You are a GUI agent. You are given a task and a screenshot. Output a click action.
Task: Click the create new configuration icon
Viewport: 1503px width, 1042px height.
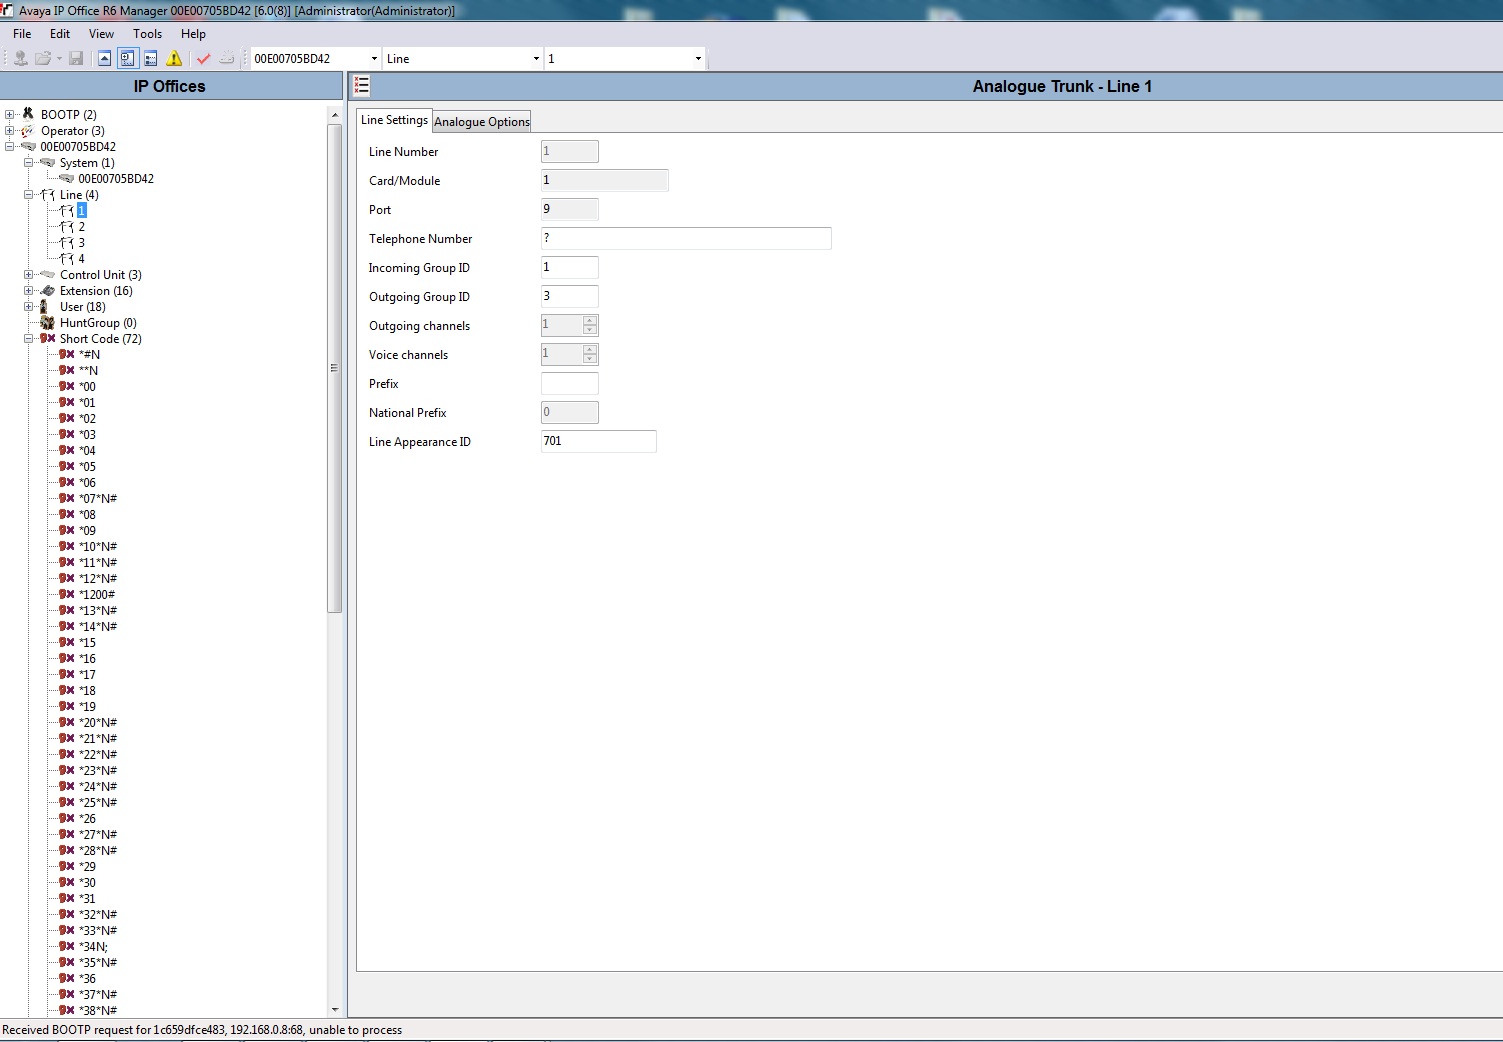pyautogui.click(x=227, y=58)
